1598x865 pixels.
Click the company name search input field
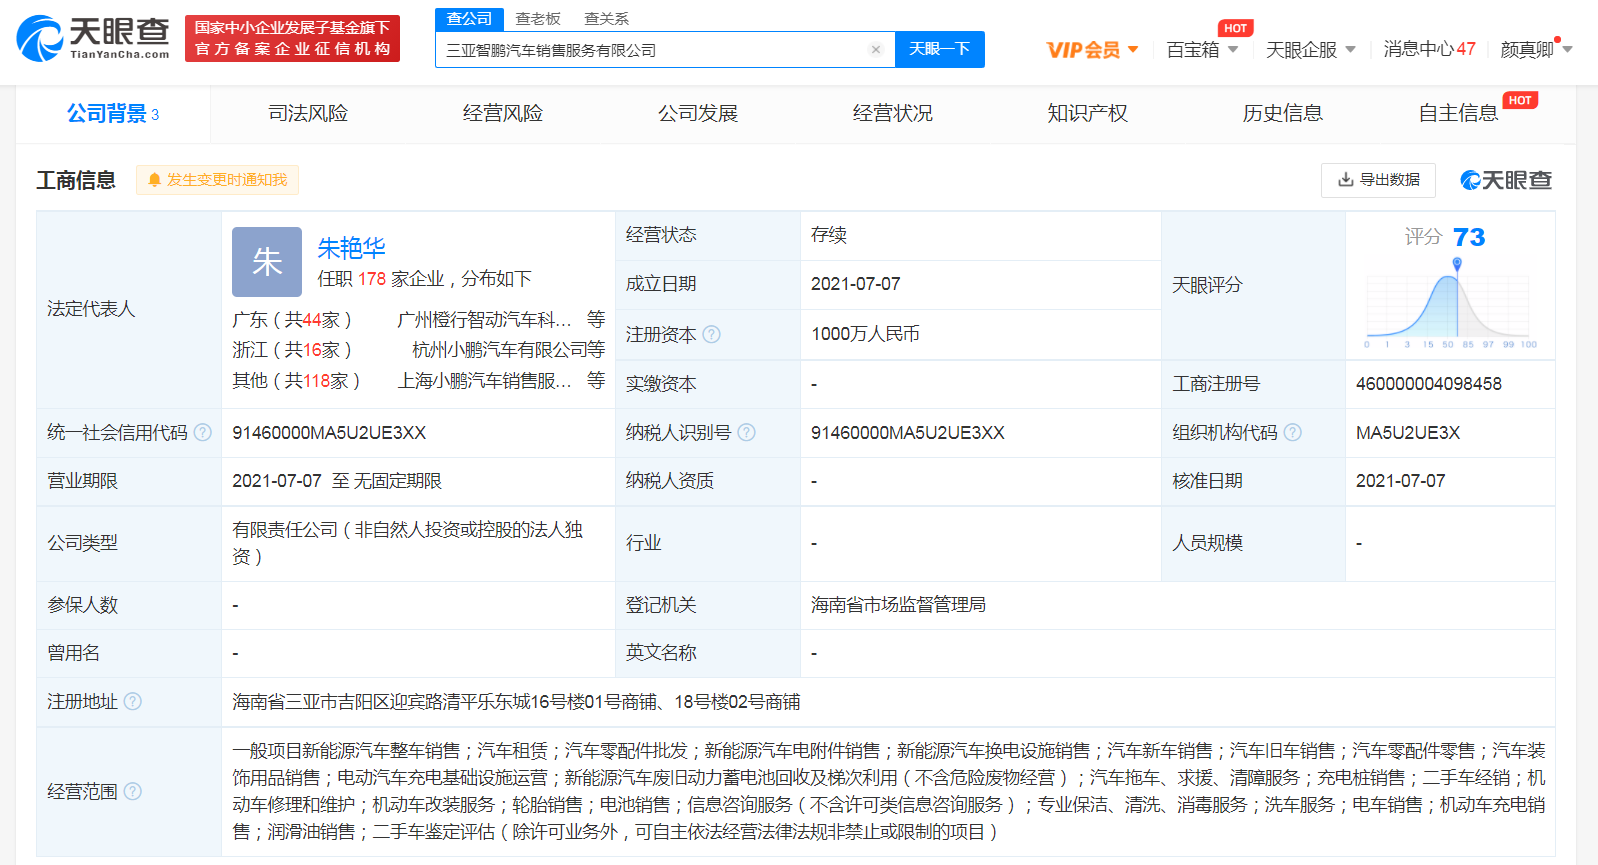[650, 50]
